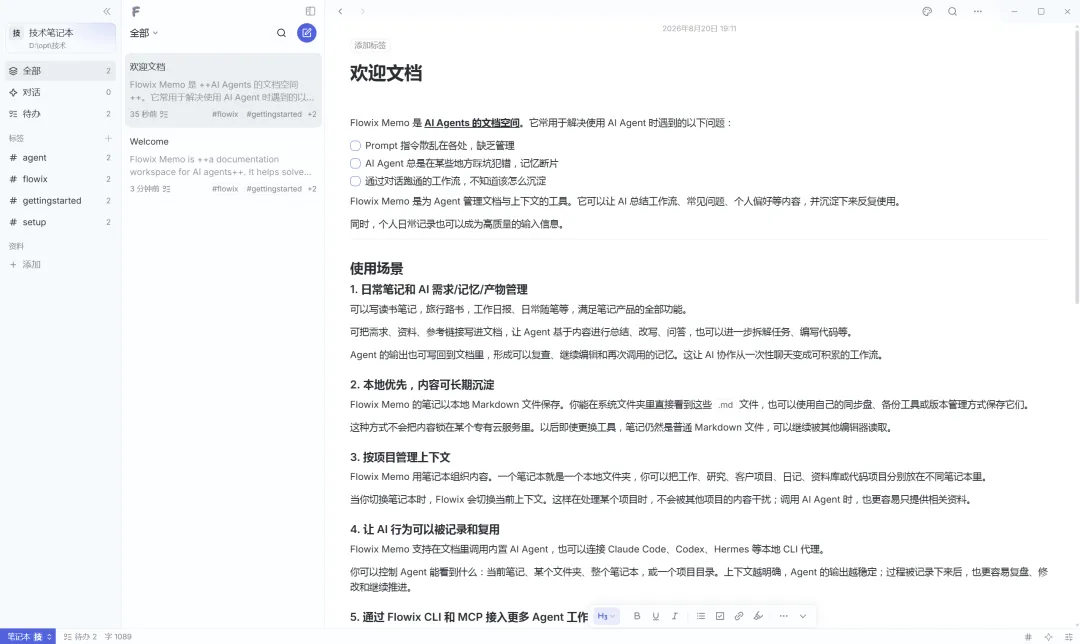Insert bullet list from floating toolbar
This screenshot has width=1080, height=644.
tap(700, 616)
